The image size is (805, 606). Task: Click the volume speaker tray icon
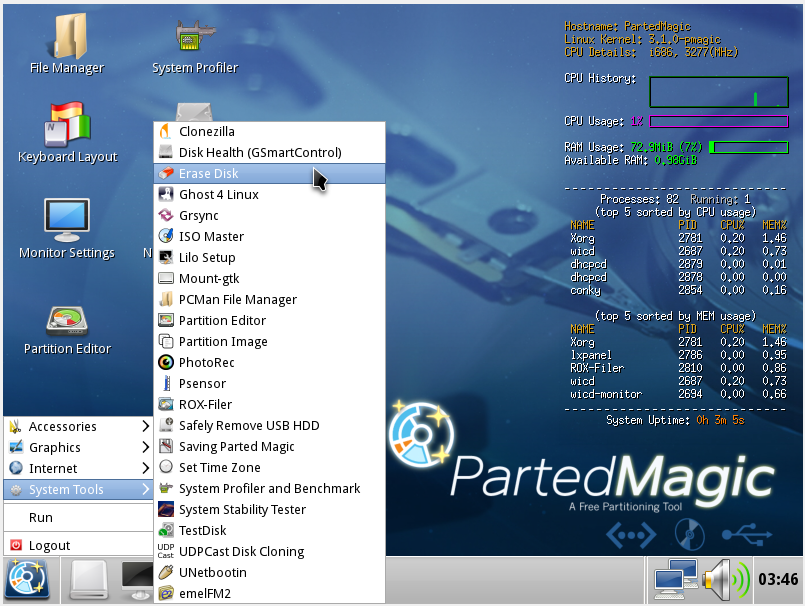pos(726,580)
